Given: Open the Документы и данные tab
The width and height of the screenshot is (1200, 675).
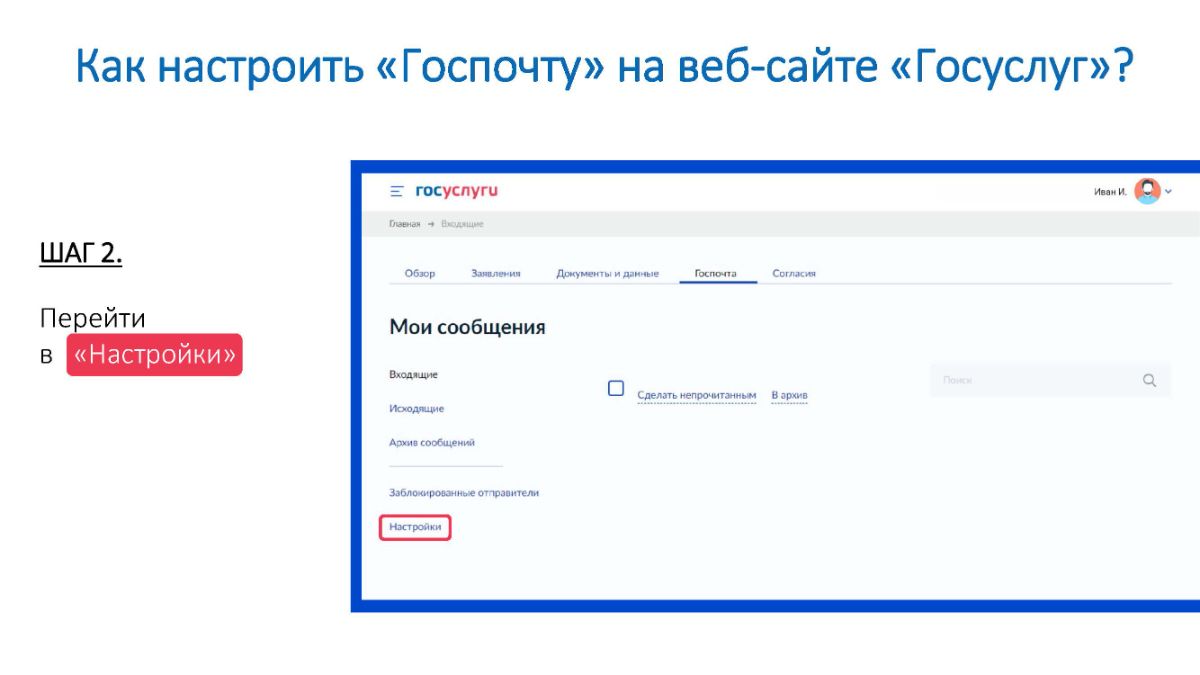Looking at the screenshot, I should (607, 273).
